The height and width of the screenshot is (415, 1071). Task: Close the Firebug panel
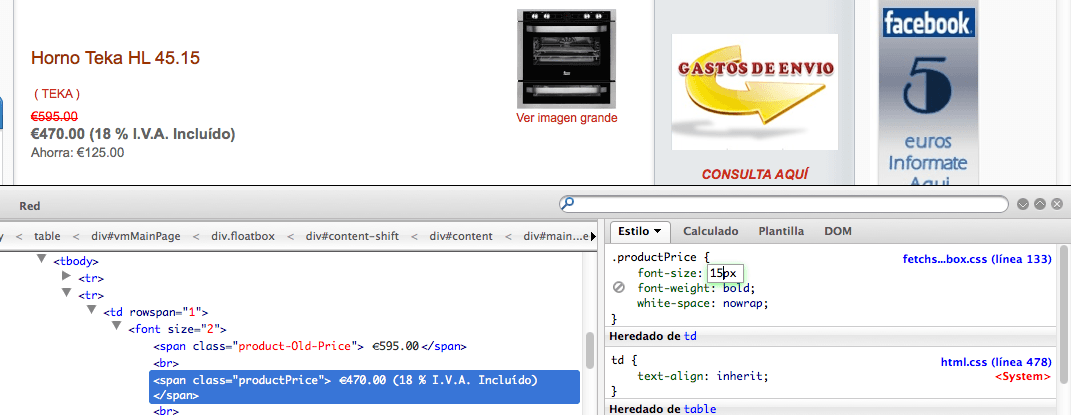pos(1057,204)
